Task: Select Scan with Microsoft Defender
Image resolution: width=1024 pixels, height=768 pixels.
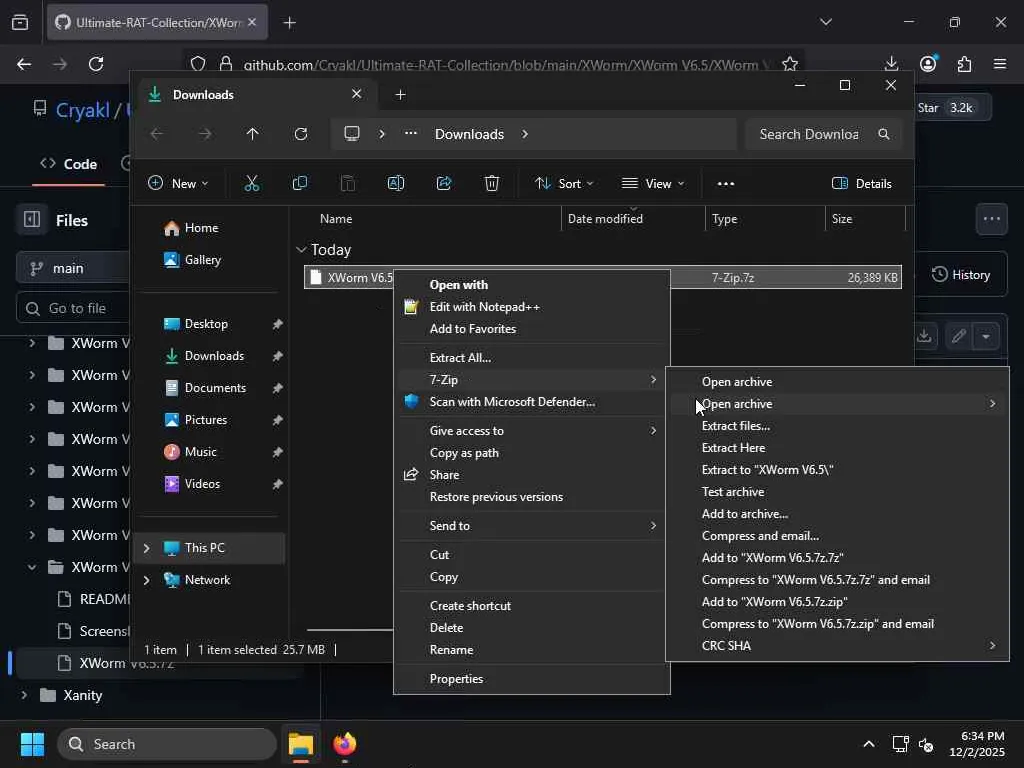Action: [x=511, y=402]
